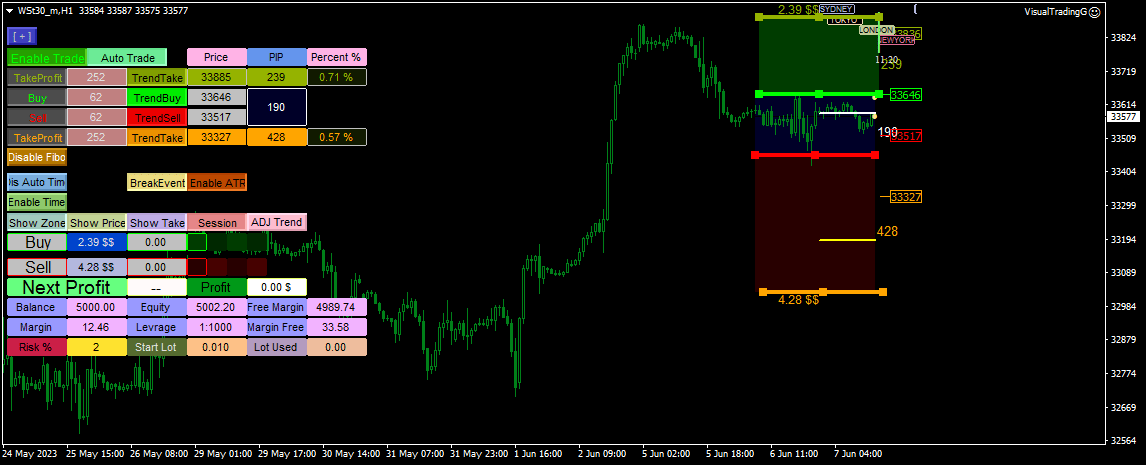Select the left red sell line handle
The image size is (1146, 465).
click(756, 155)
